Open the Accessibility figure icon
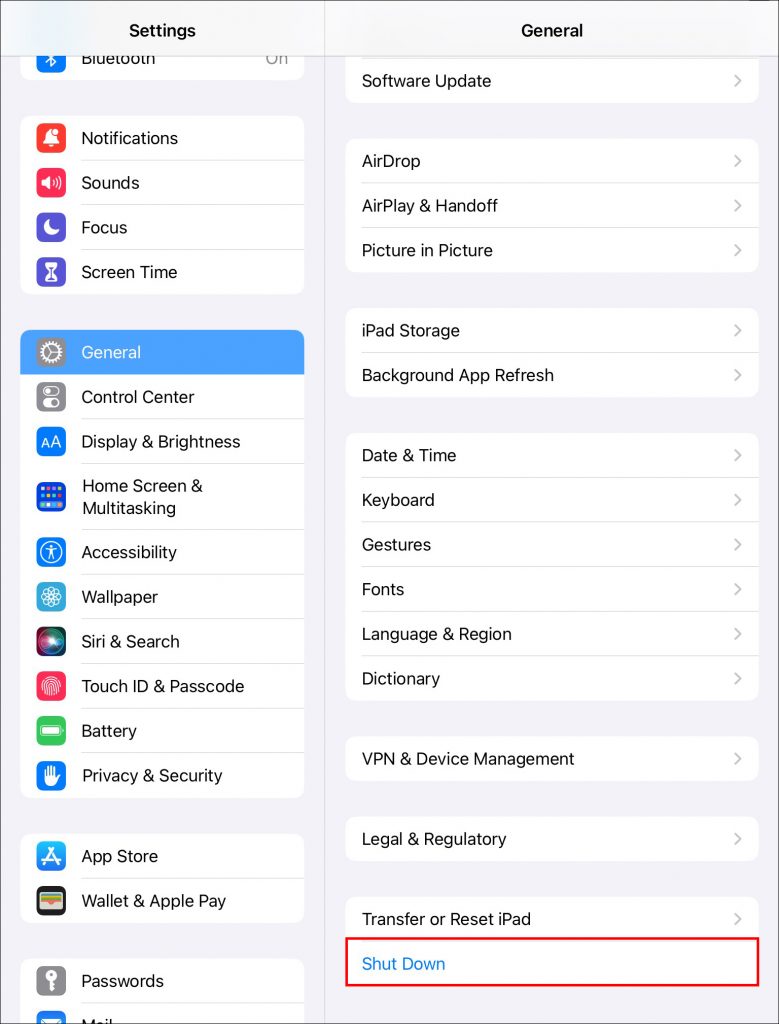This screenshot has width=779, height=1024. coord(51,552)
